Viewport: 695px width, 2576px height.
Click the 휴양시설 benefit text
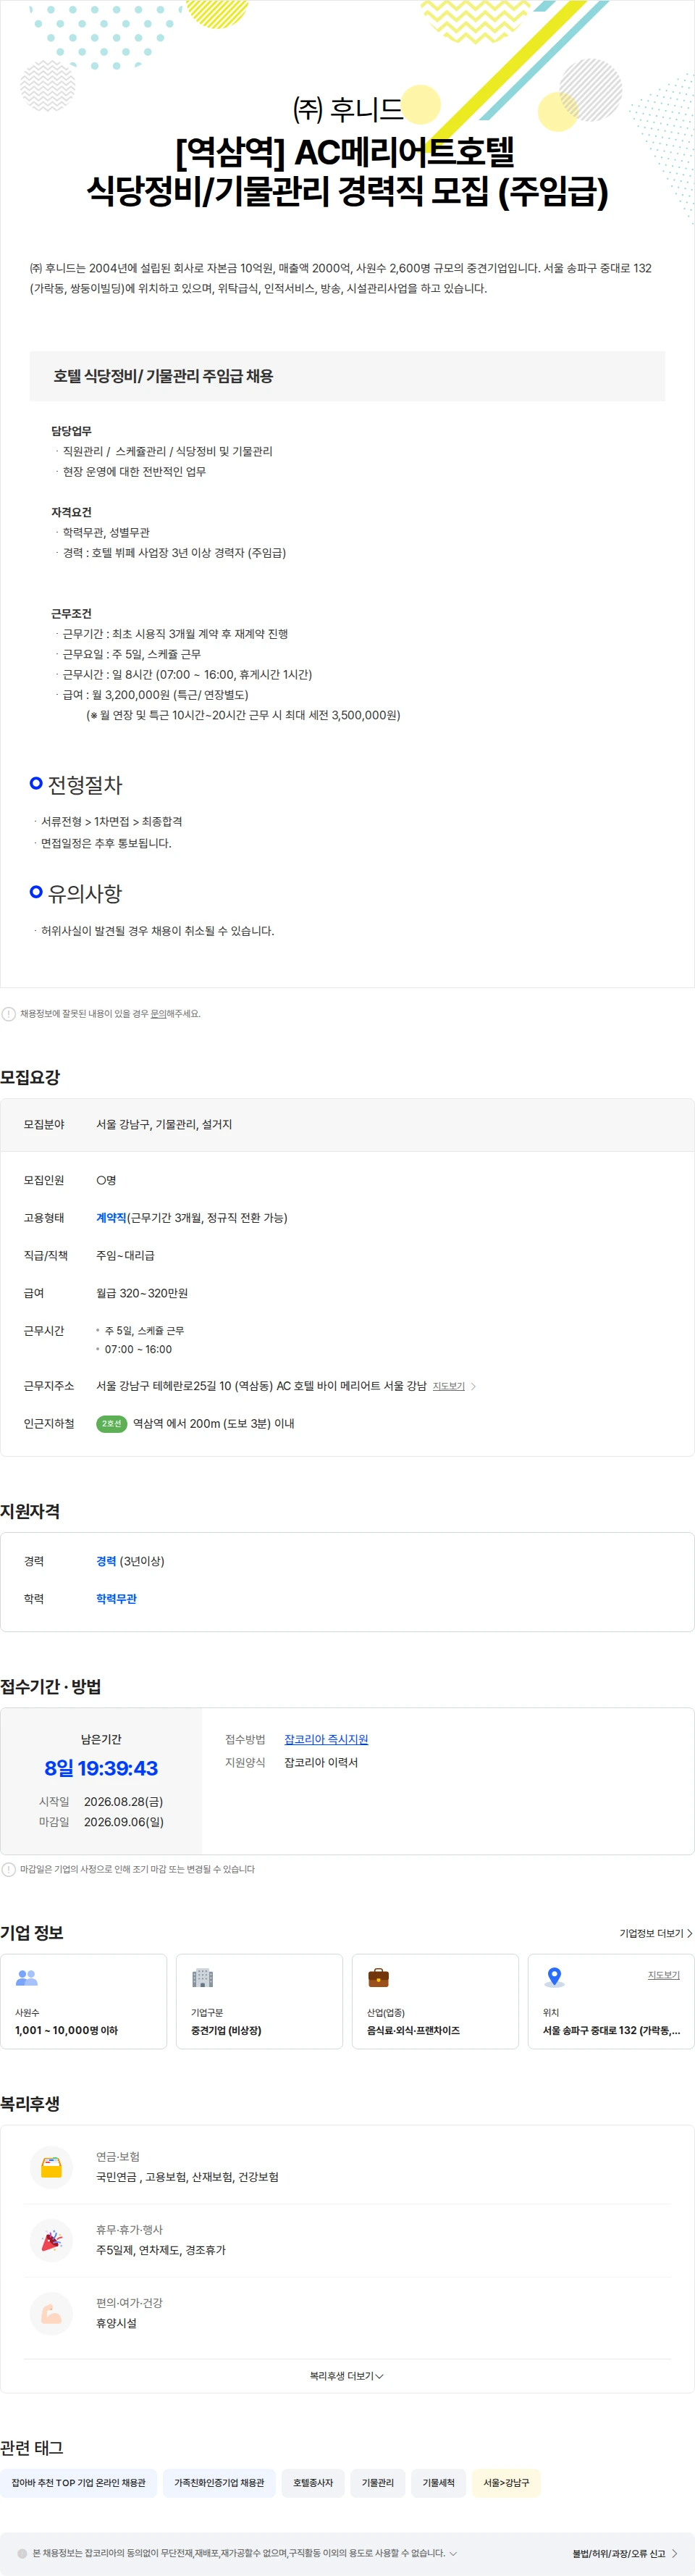click(x=116, y=2323)
